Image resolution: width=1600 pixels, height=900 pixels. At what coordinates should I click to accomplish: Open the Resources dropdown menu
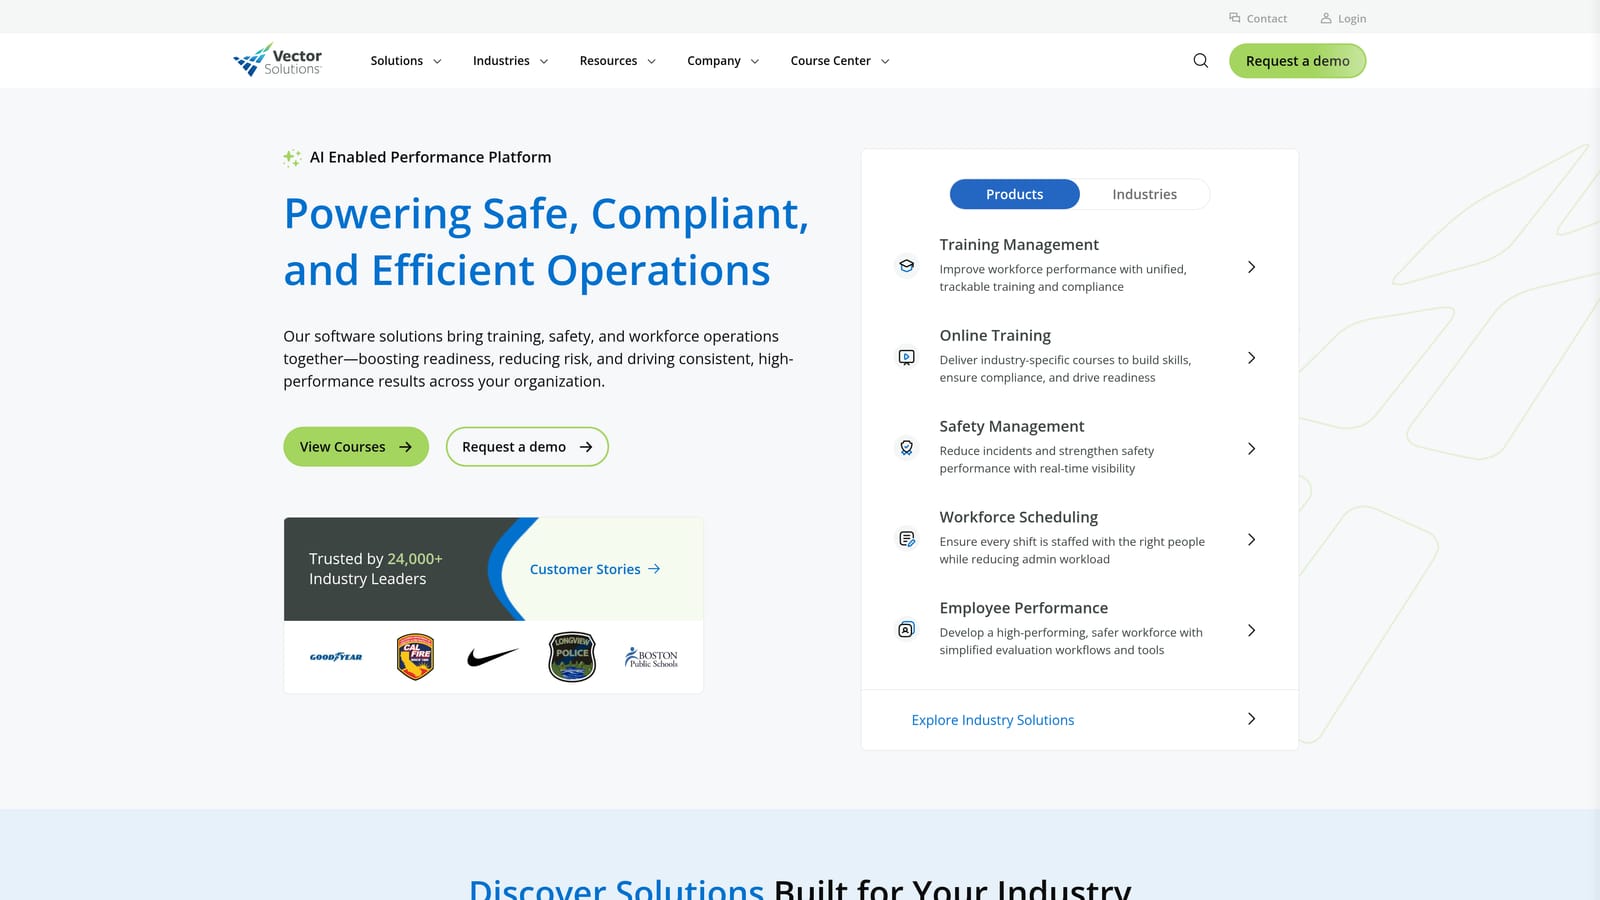point(617,61)
